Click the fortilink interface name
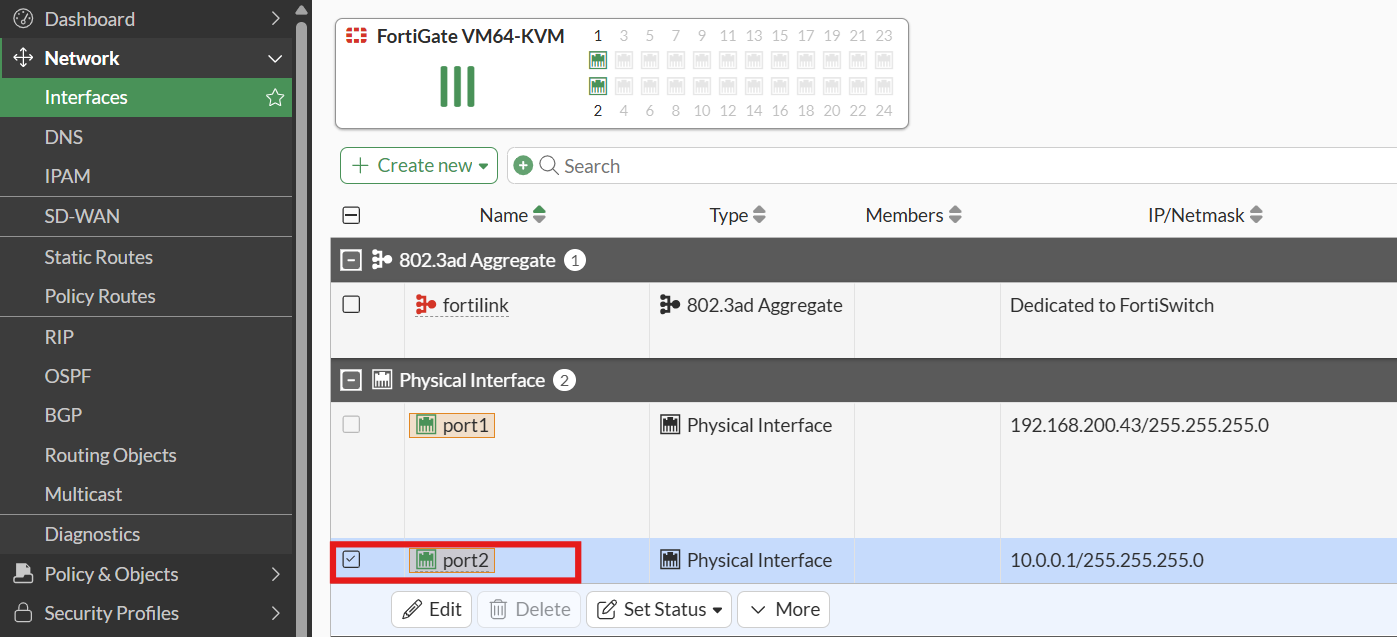1397x637 pixels. 476,305
